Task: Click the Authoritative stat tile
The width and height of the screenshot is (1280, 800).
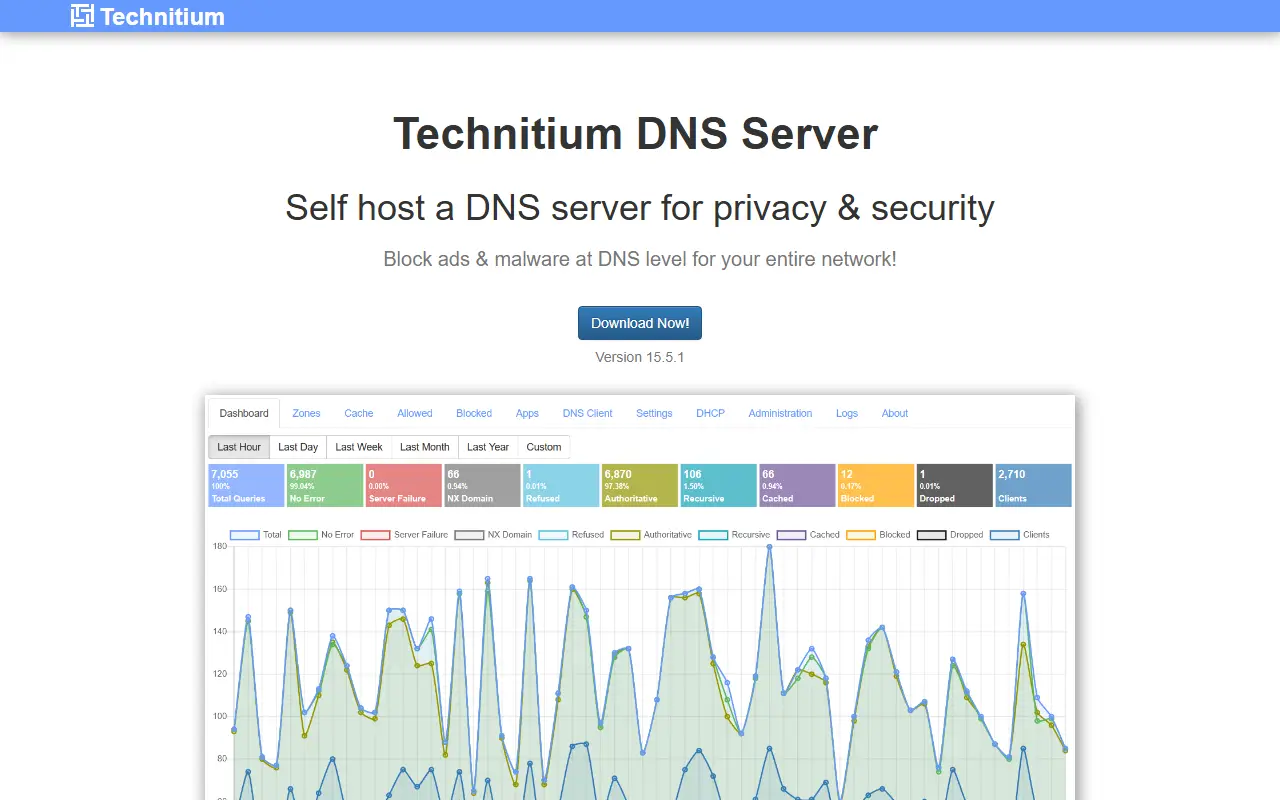Action: pos(640,485)
